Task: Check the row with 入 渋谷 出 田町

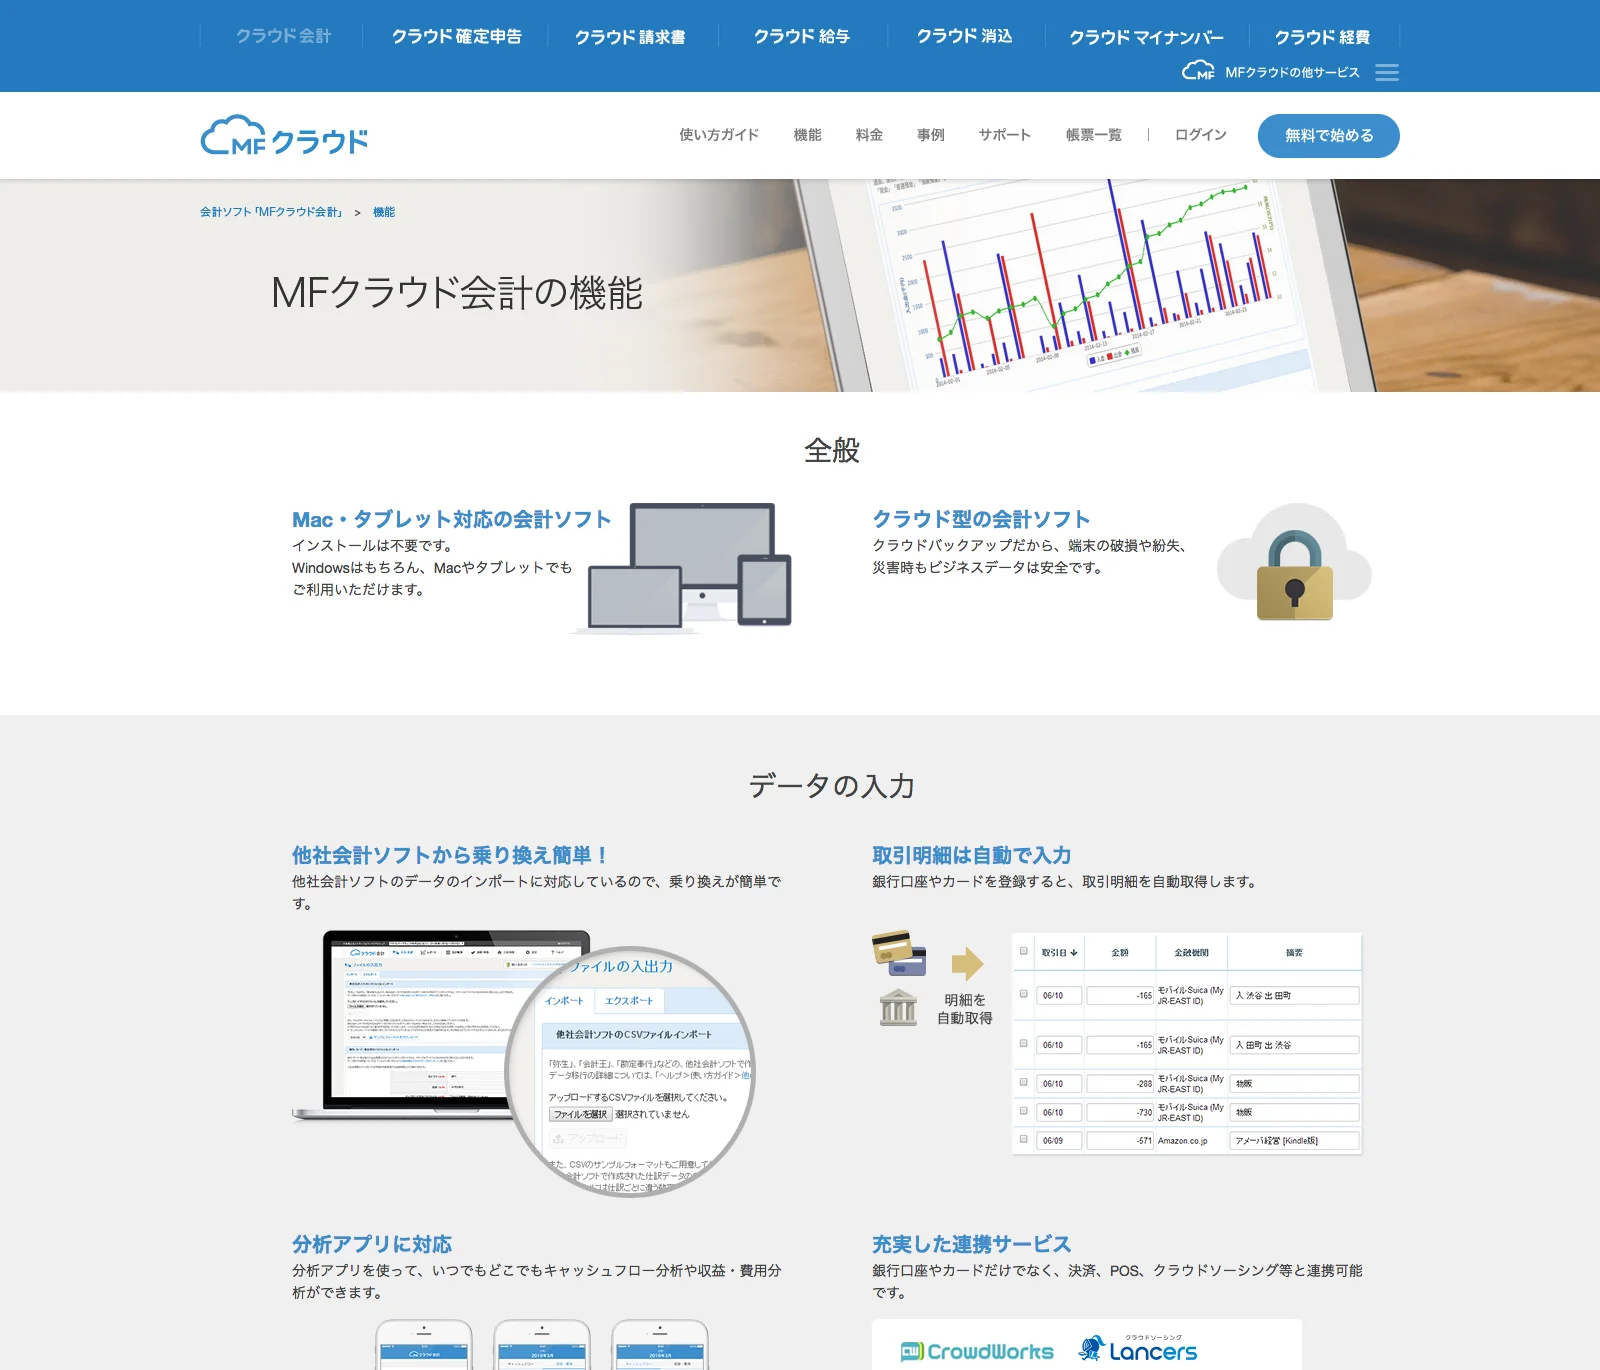Action: pos(1023,994)
